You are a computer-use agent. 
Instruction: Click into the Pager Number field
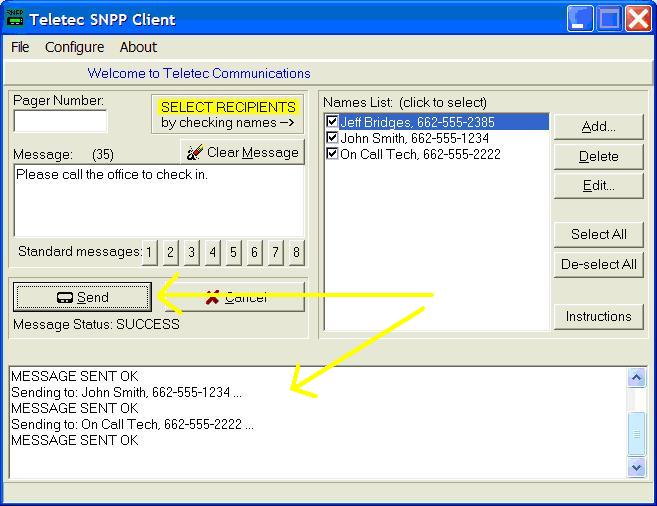pos(60,121)
